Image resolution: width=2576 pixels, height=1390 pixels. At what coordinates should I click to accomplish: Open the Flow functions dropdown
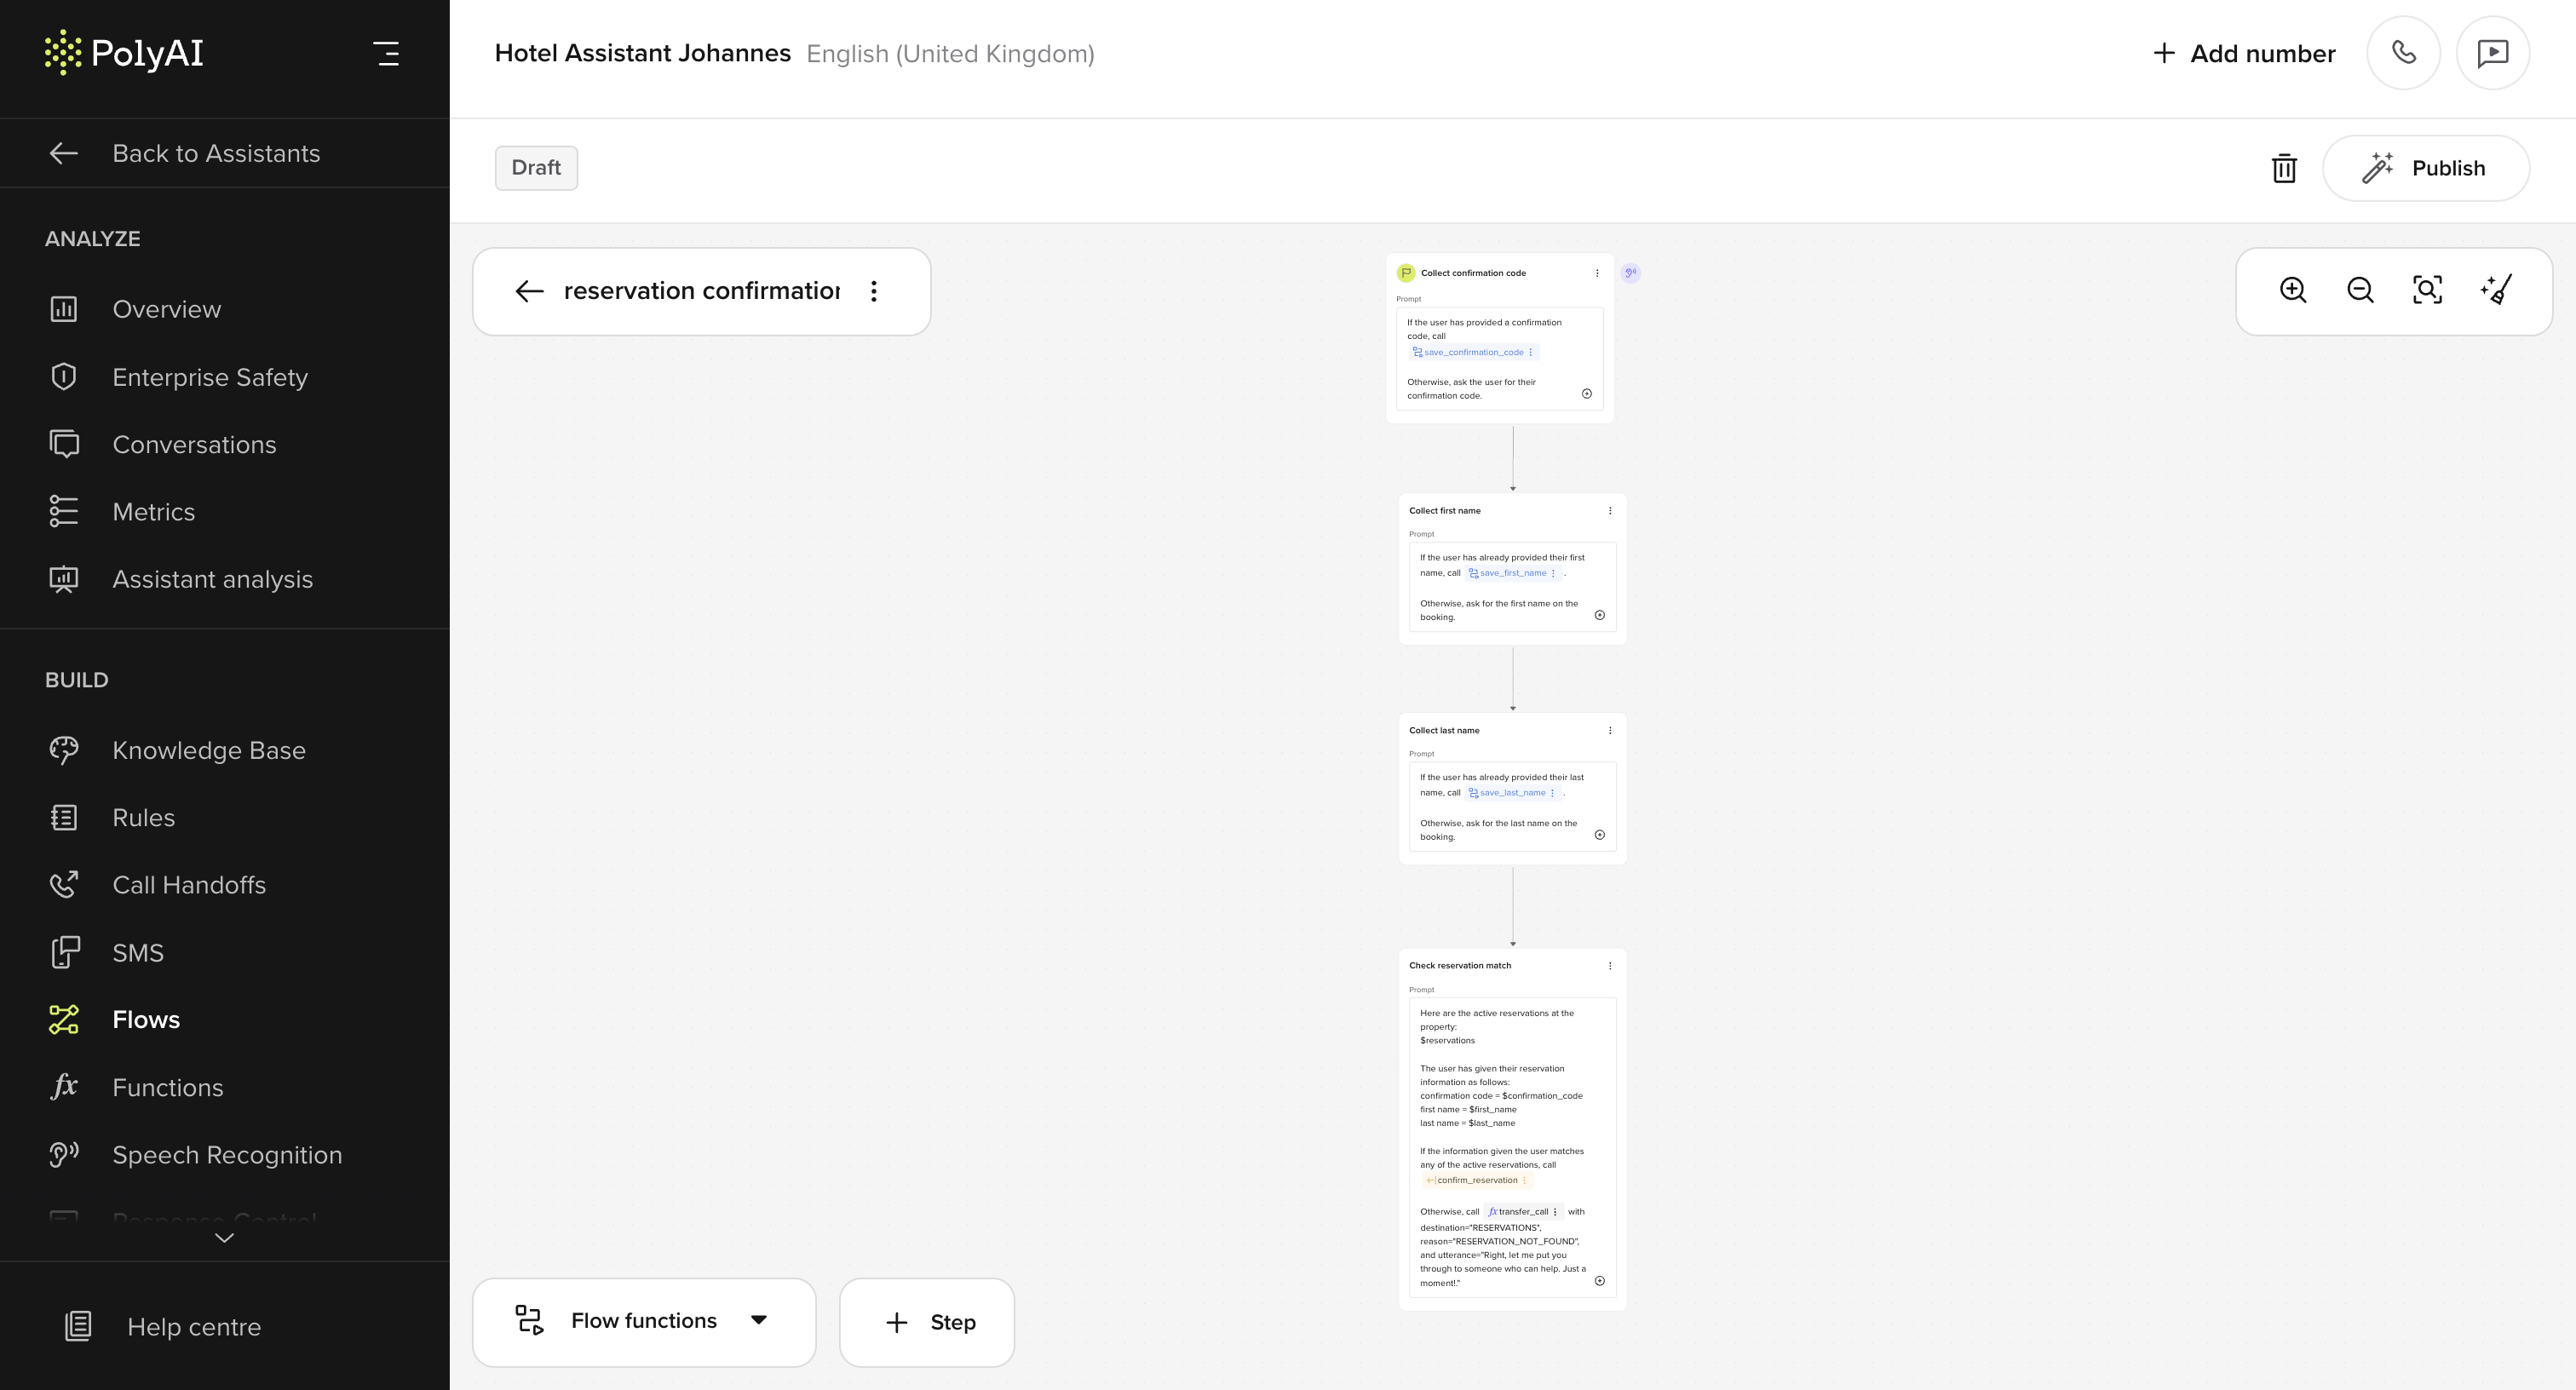[644, 1322]
